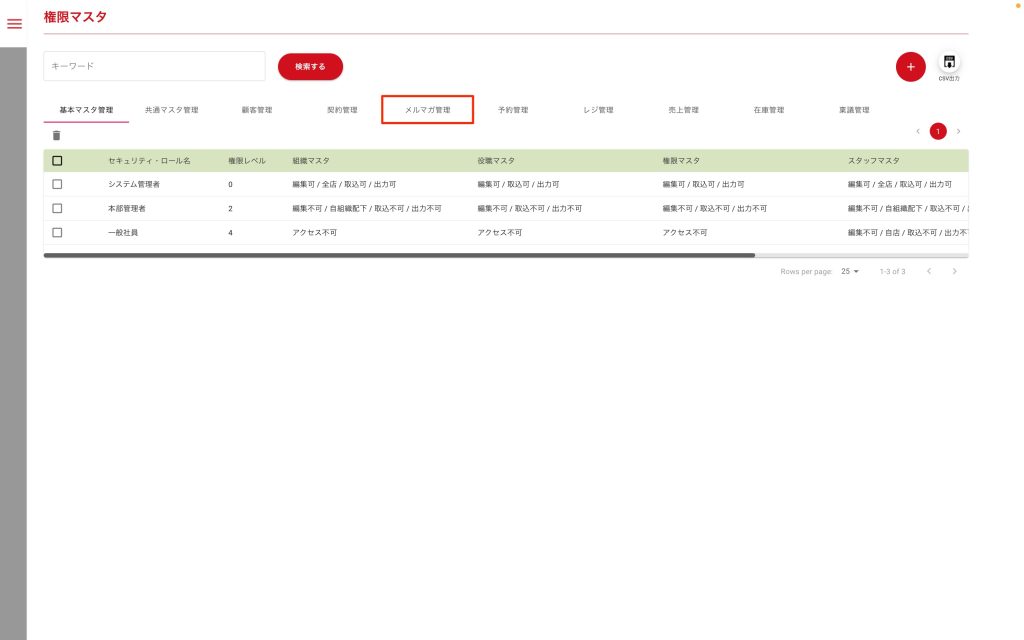The height and width of the screenshot is (640, 1024).
Task: Select the 売上管理 tab
Action: 683,110
